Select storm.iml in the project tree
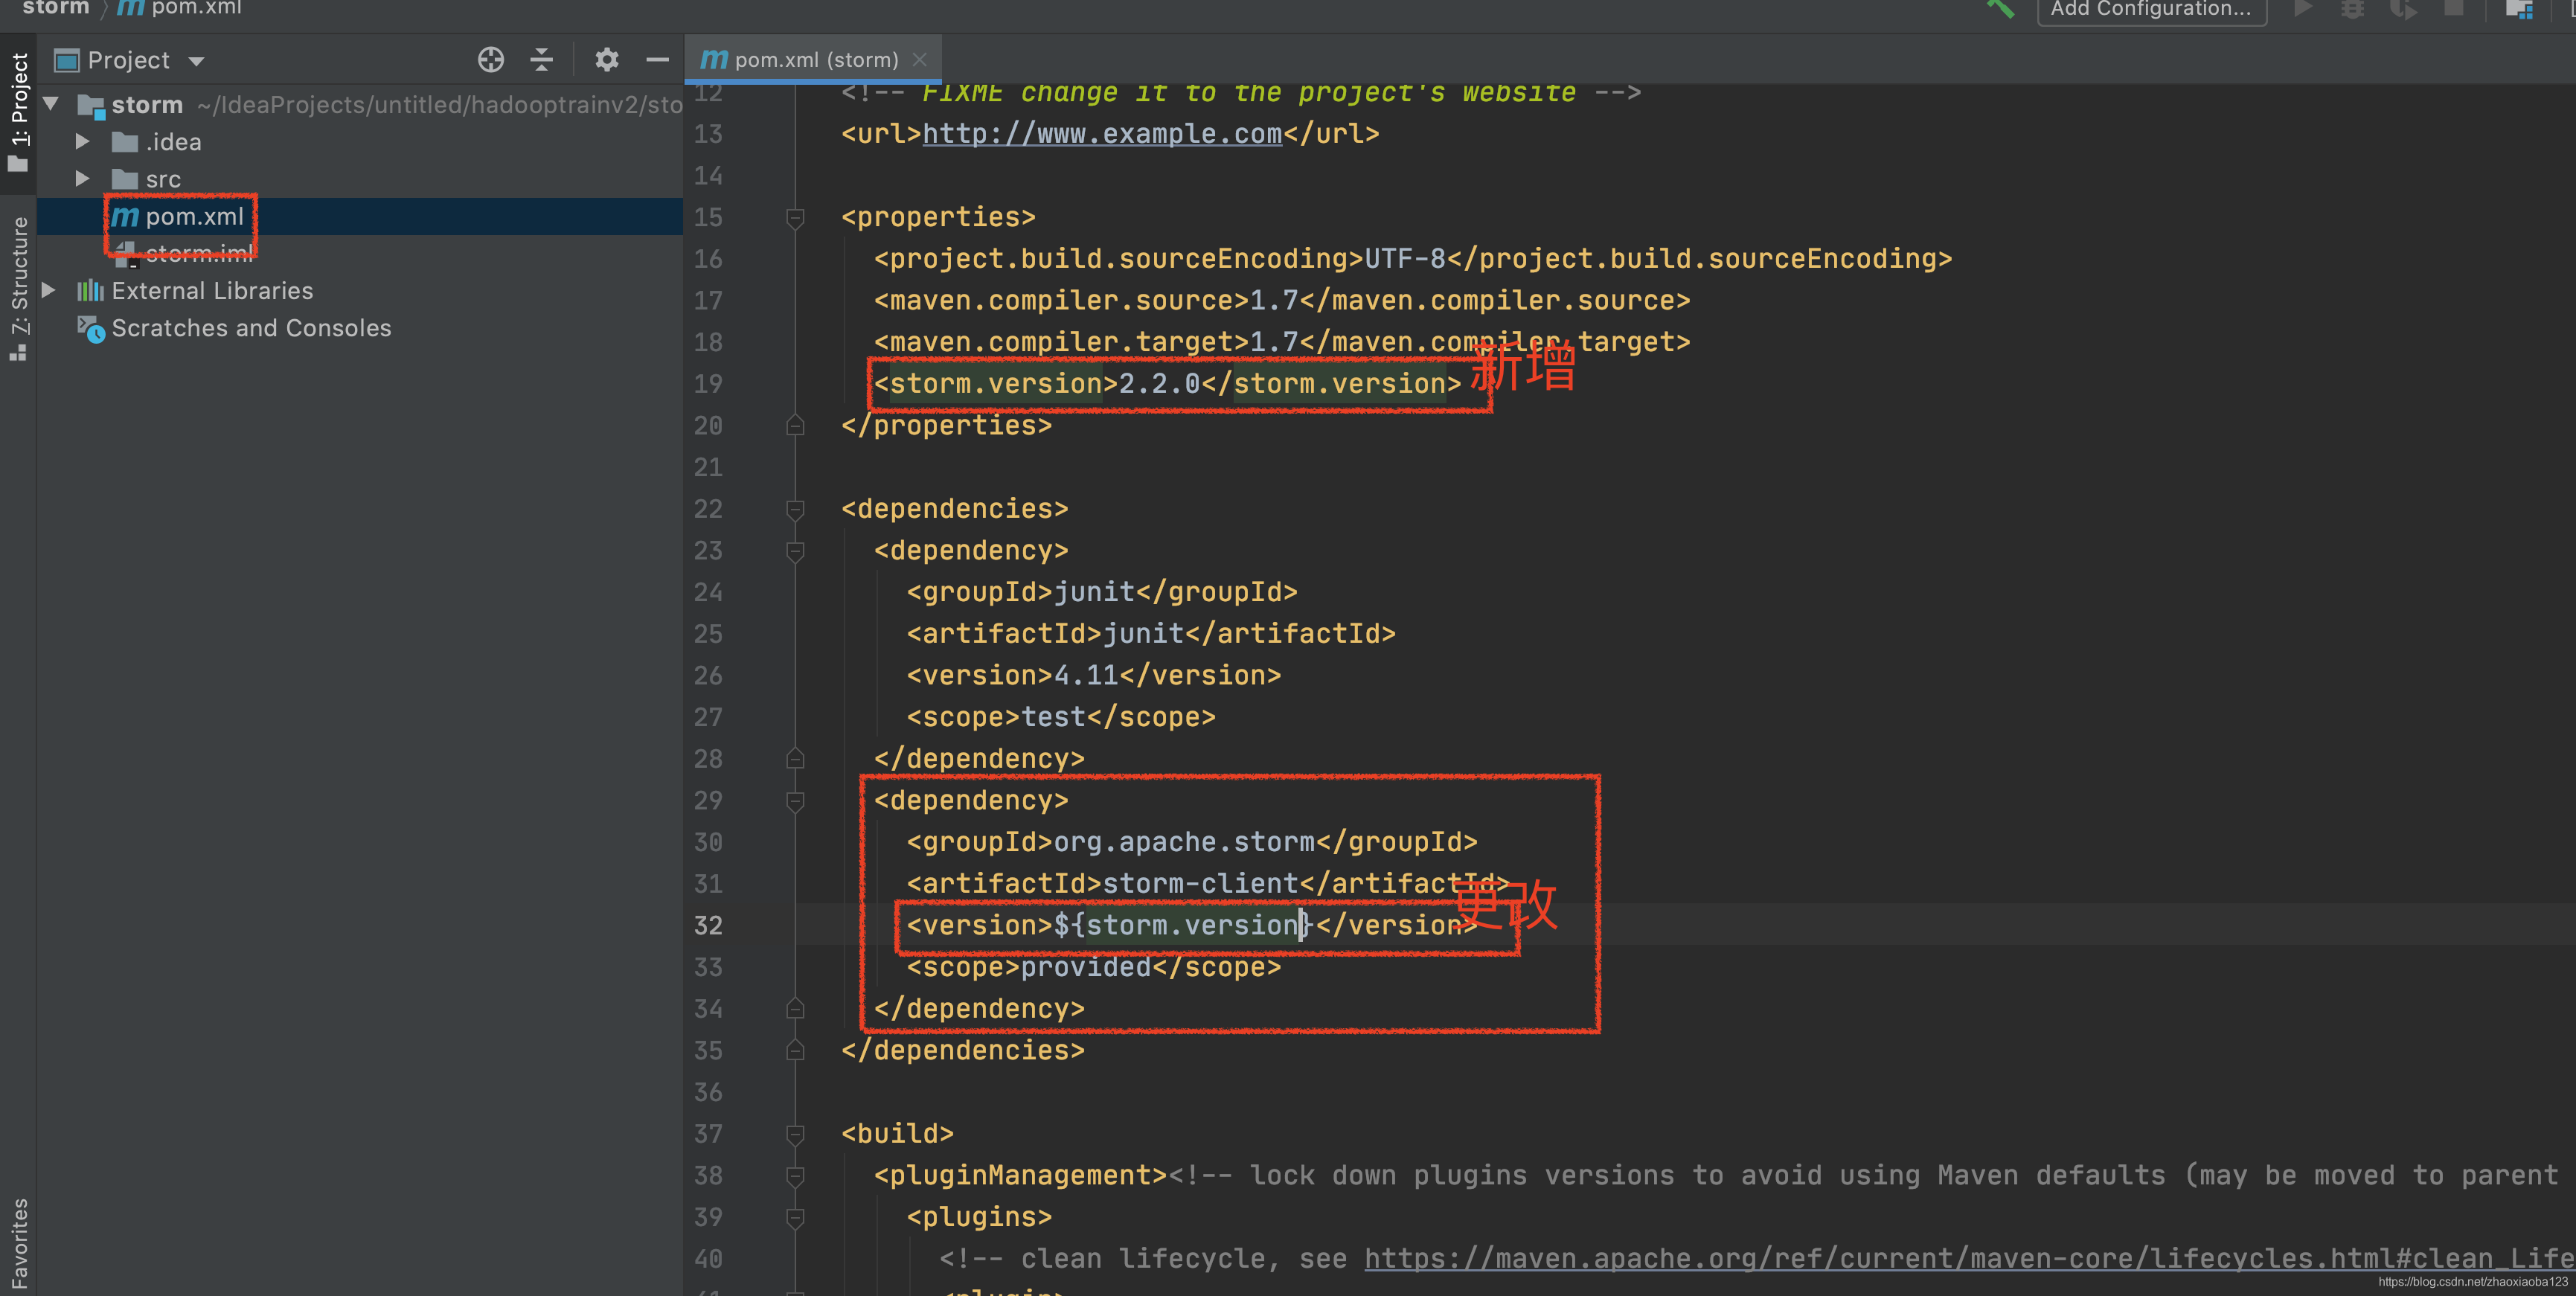 [x=199, y=254]
